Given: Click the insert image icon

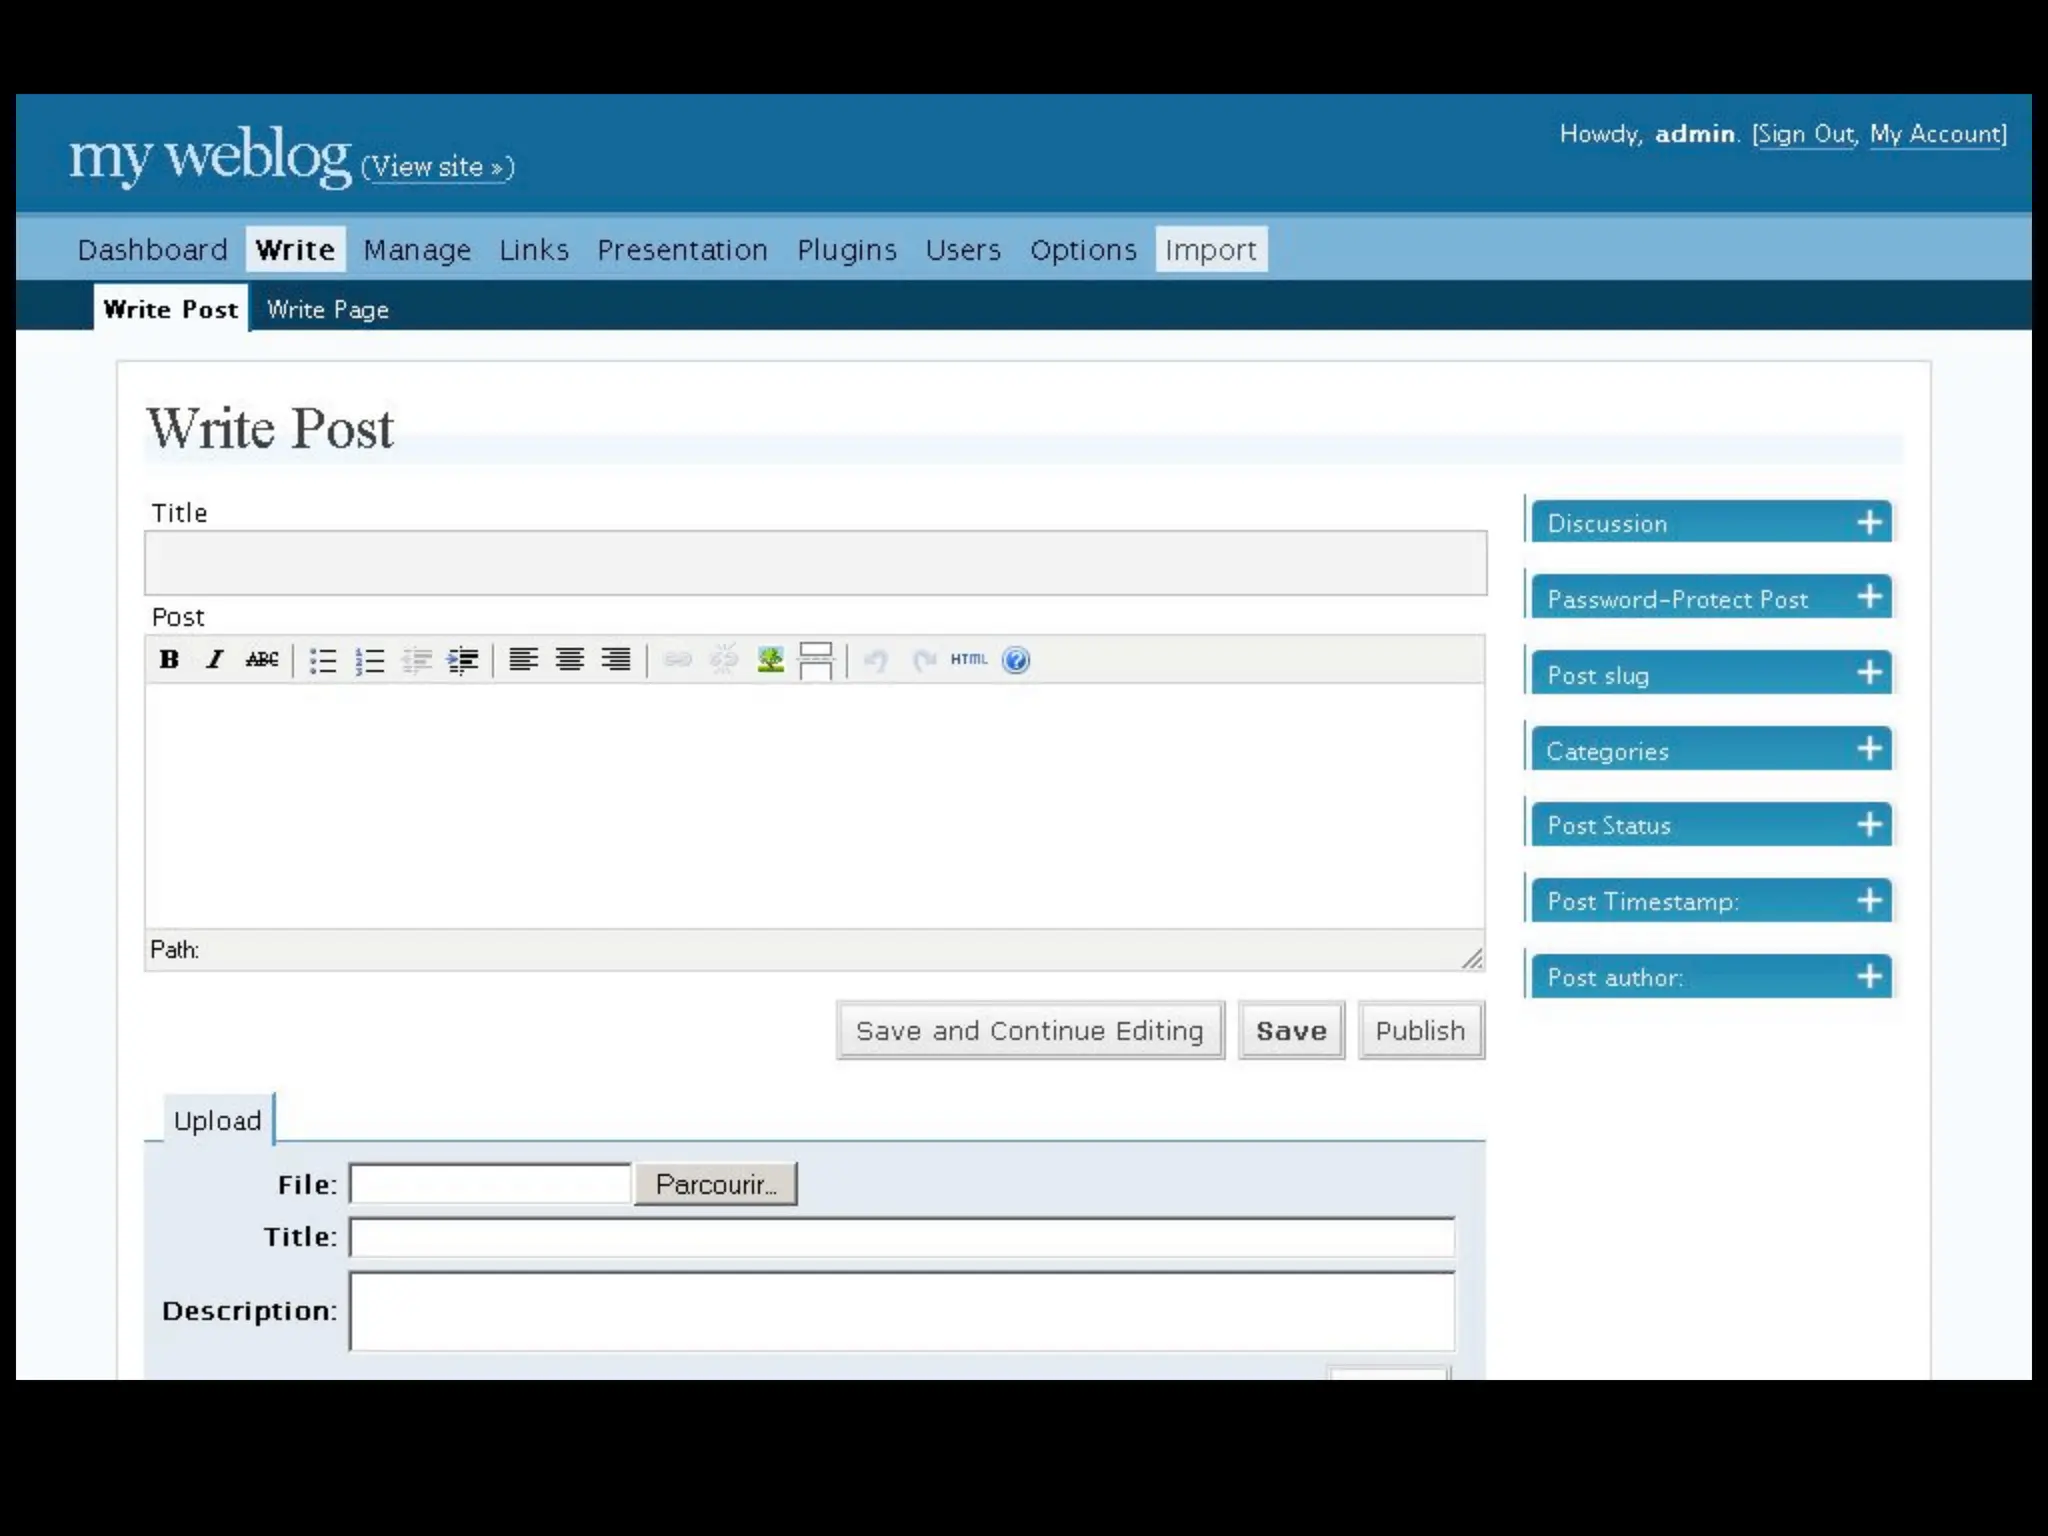Looking at the screenshot, I should (770, 659).
